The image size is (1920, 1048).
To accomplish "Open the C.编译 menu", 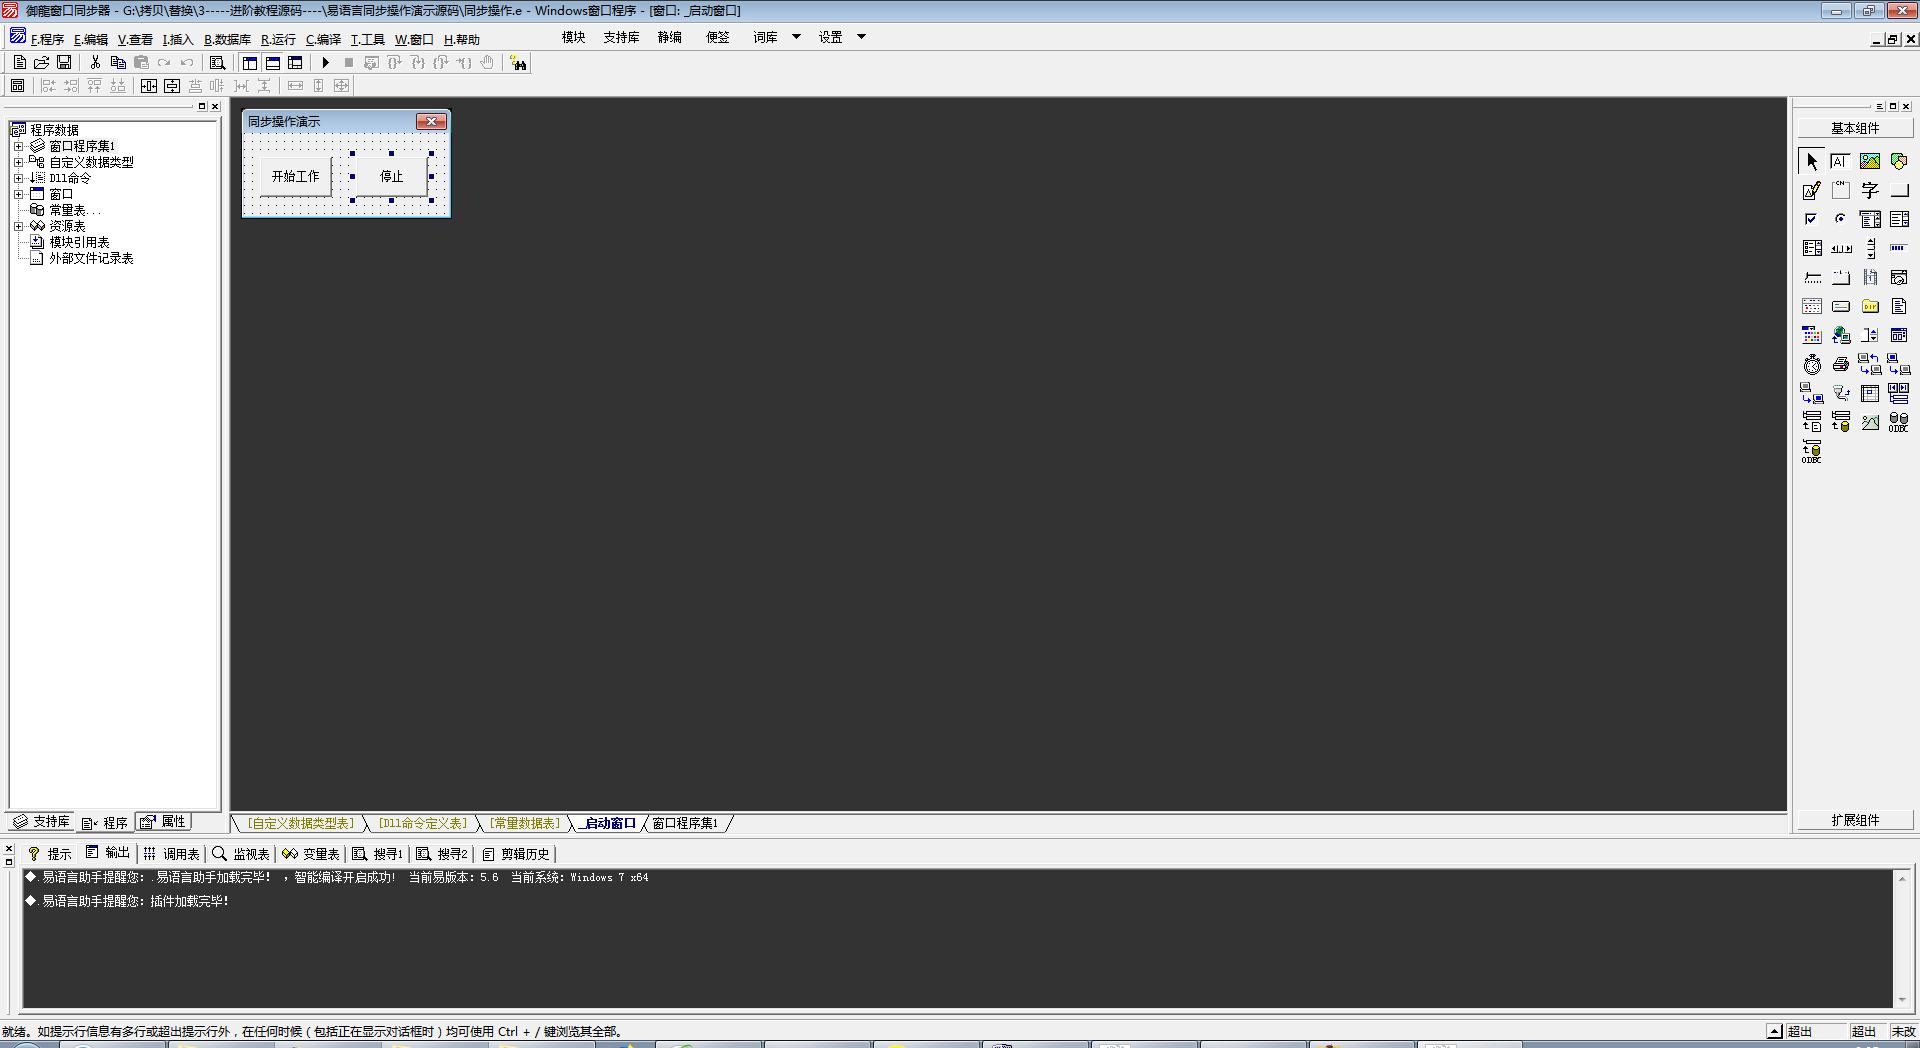I will click(323, 40).
